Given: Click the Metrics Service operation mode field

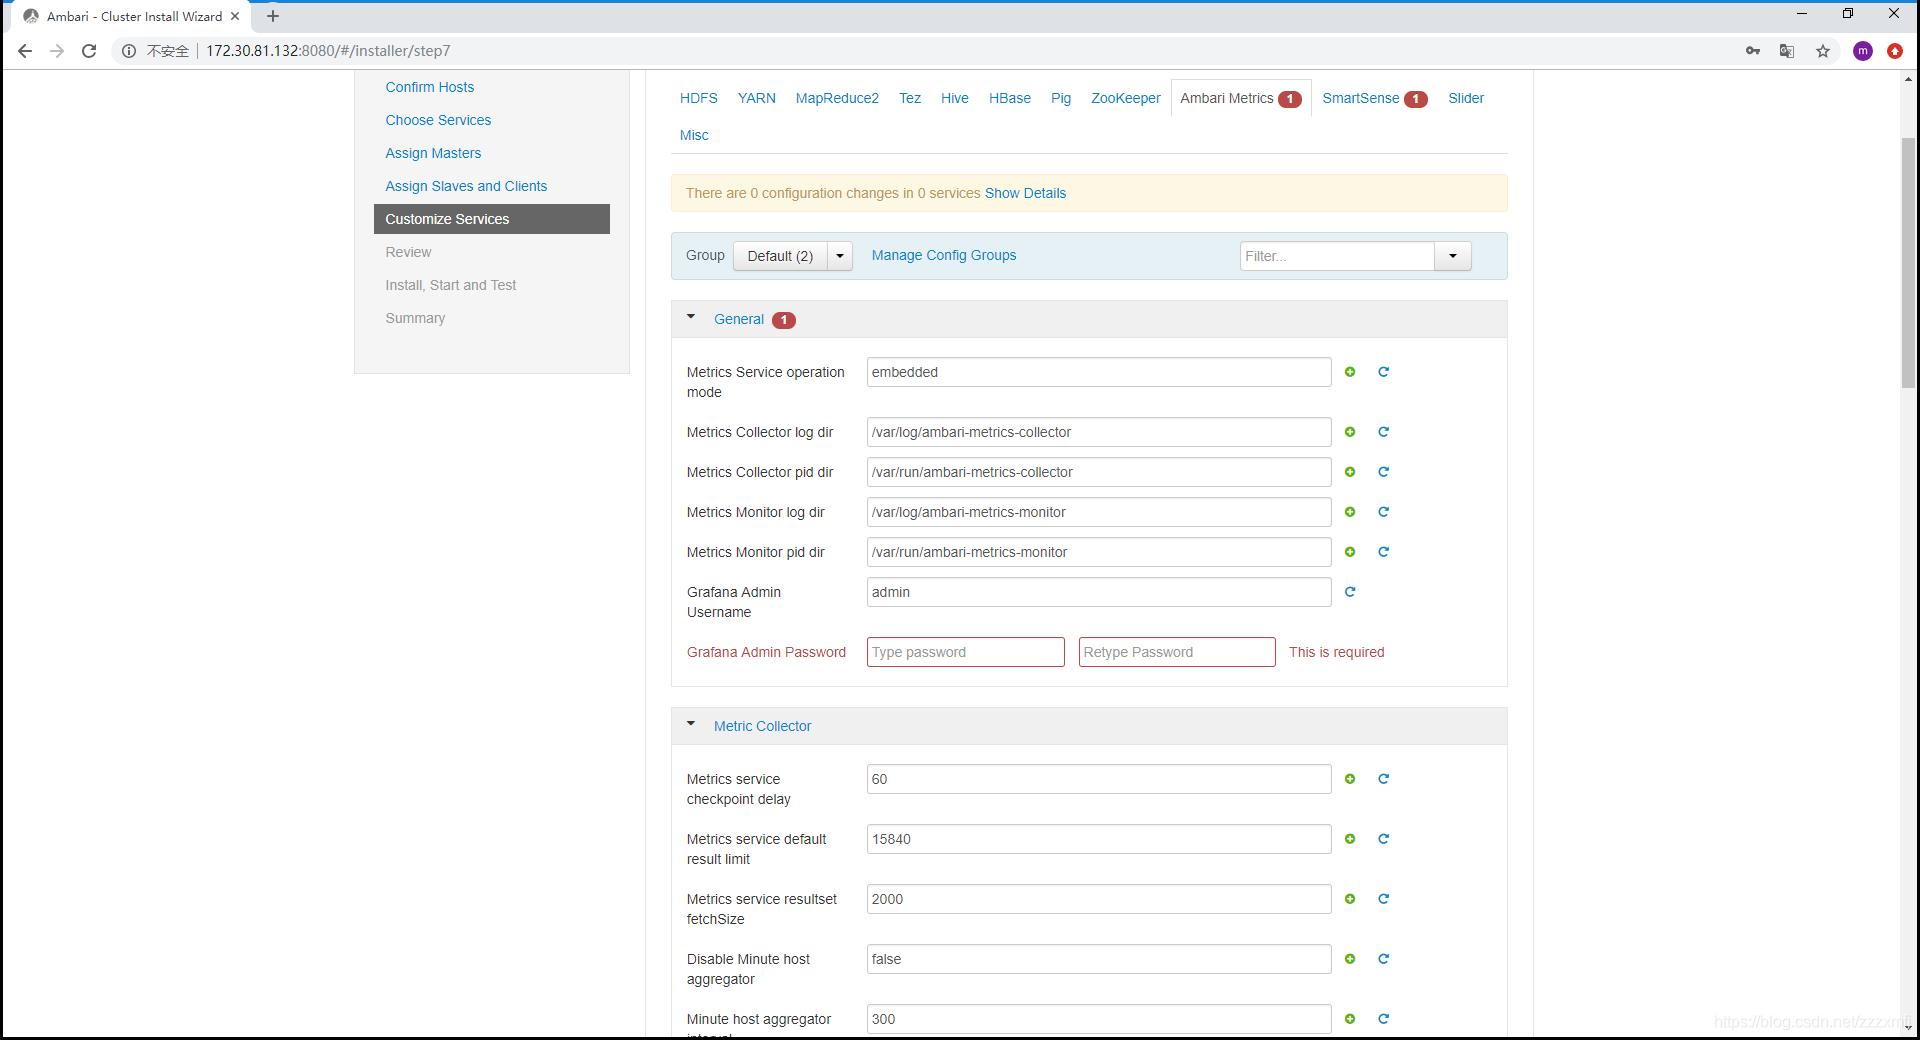Looking at the screenshot, I should [1099, 372].
